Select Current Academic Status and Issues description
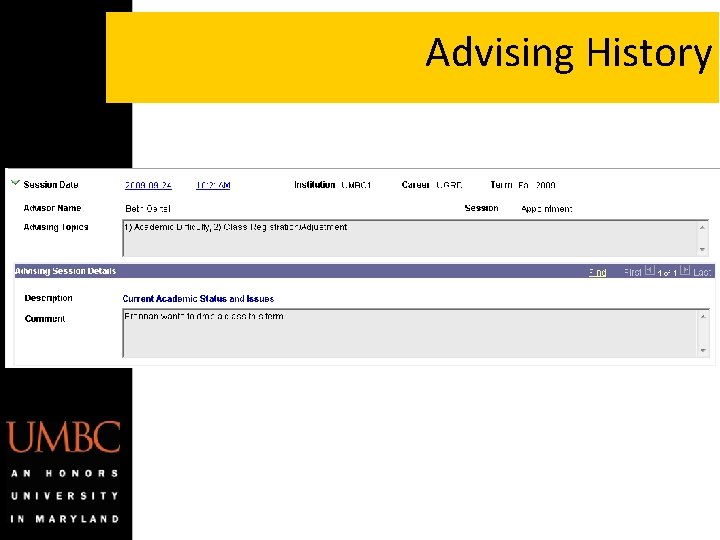The height and width of the screenshot is (540, 720). pos(198,299)
